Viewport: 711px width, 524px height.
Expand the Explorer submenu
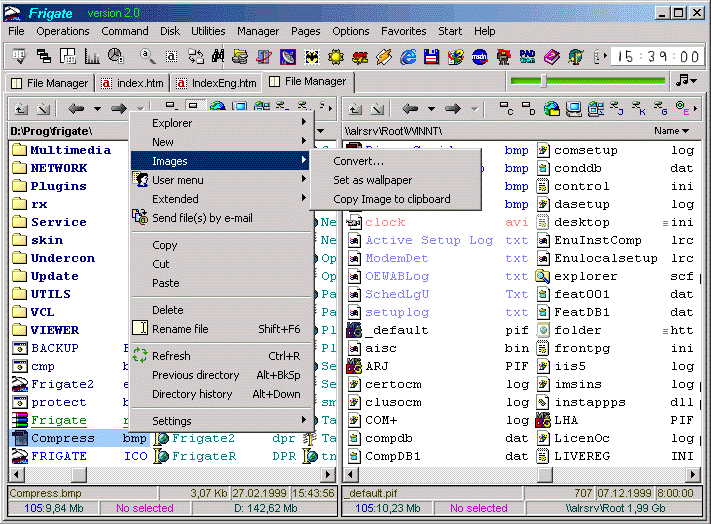pos(220,123)
